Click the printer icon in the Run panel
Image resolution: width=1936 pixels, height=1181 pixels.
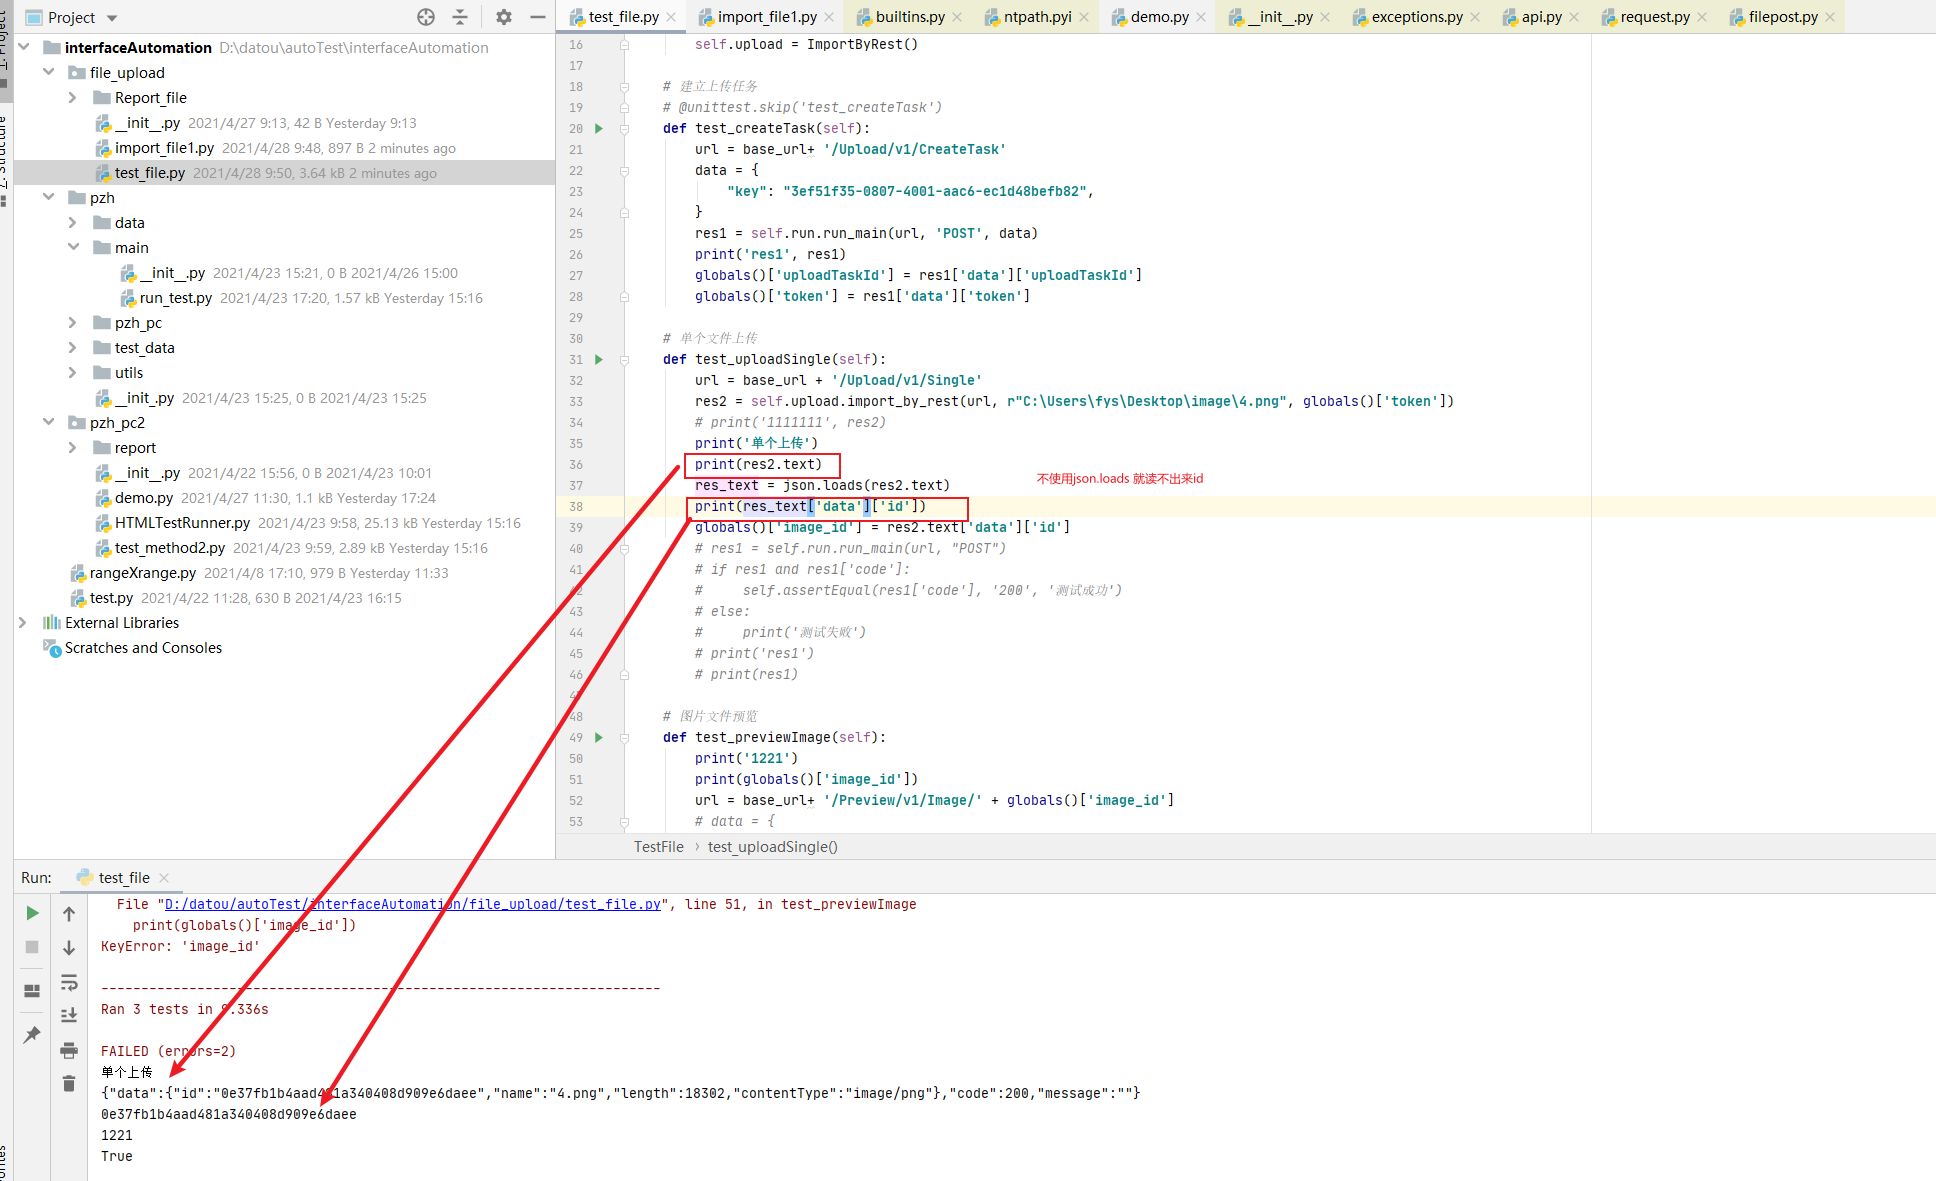click(x=68, y=1050)
